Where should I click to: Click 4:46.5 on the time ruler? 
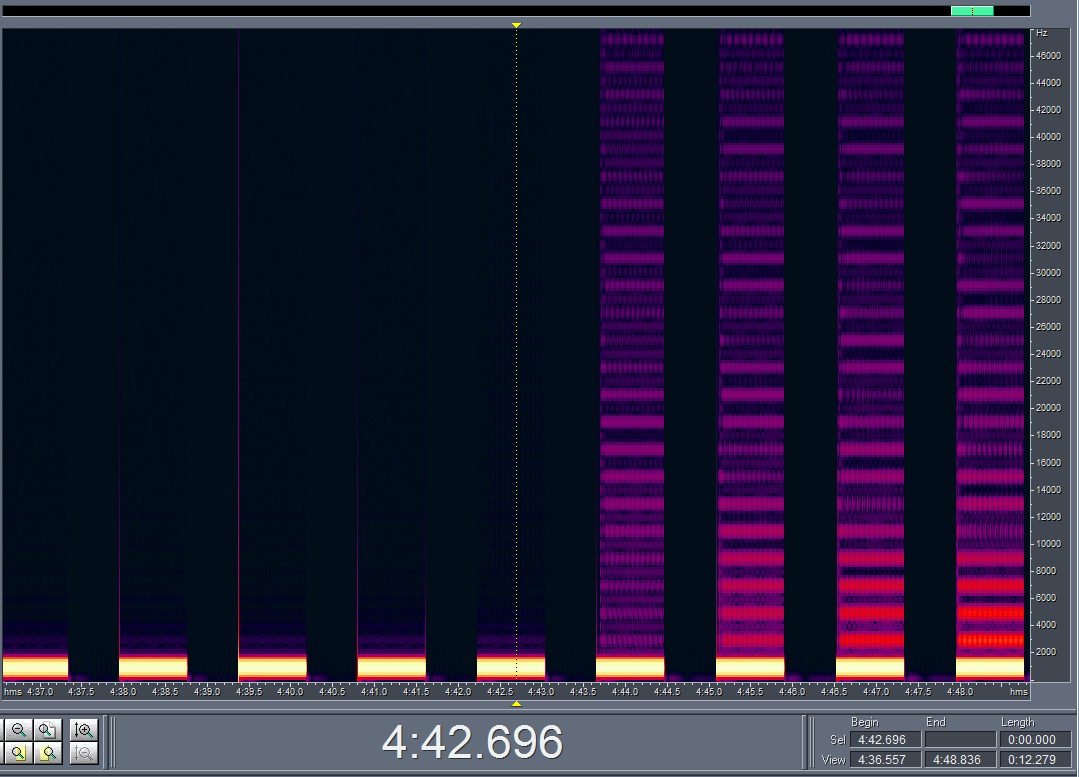tap(834, 692)
